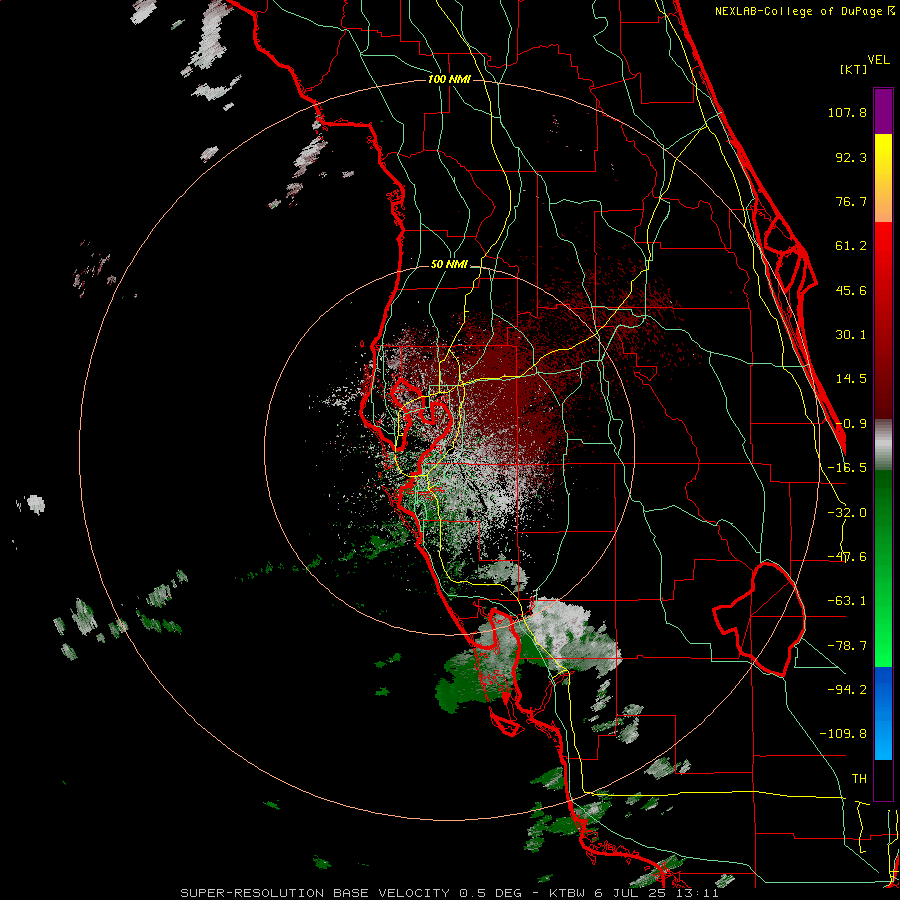900x900 pixels.
Task: Click the [KT] units label
Action: [854, 69]
